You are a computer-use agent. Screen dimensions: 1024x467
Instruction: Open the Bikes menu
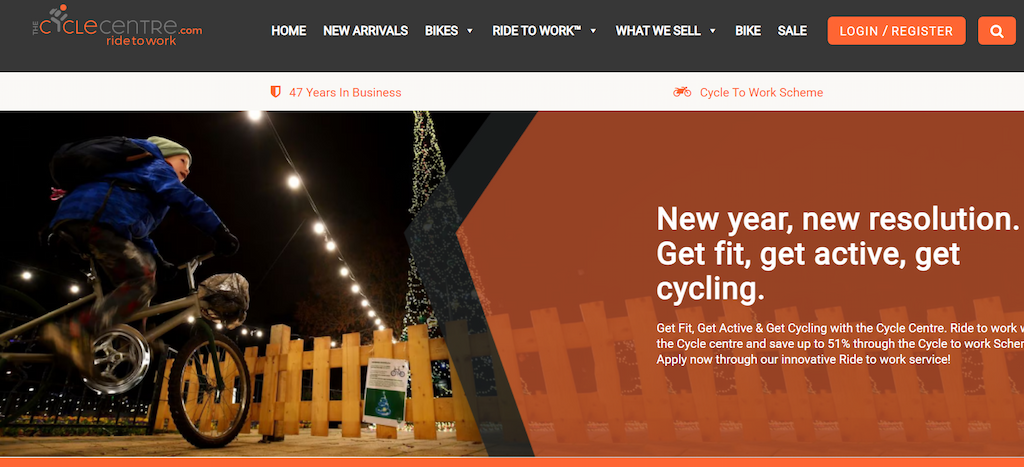click(x=441, y=31)
